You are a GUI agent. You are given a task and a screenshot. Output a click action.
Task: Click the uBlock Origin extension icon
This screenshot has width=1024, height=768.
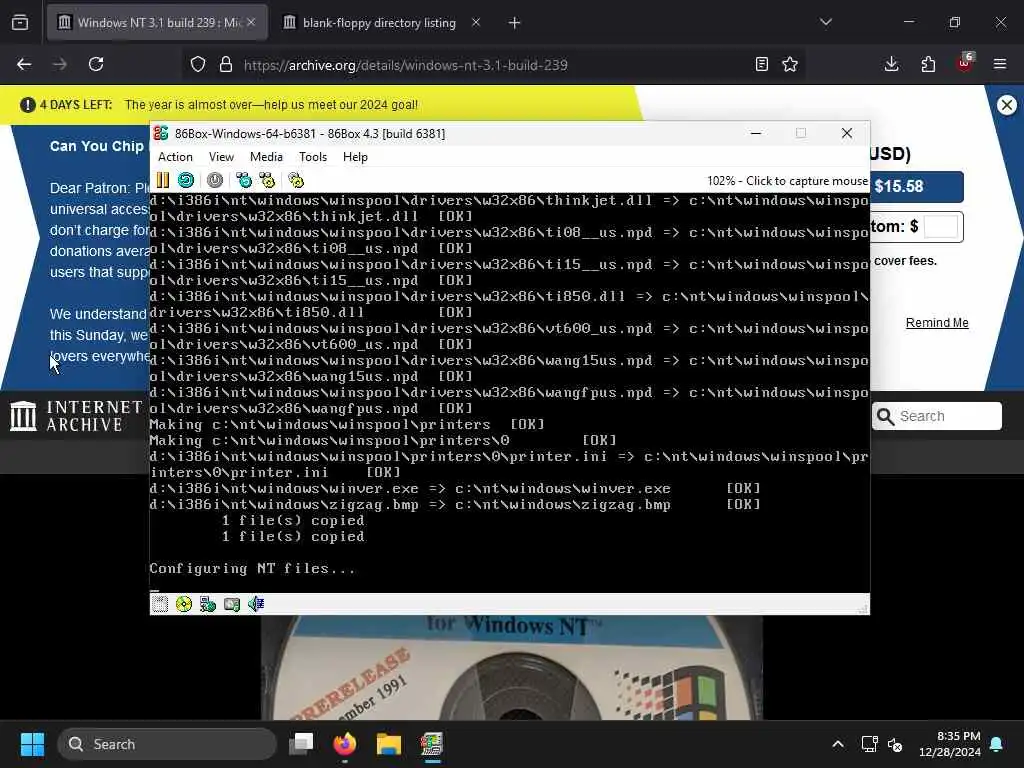[965, 64]
